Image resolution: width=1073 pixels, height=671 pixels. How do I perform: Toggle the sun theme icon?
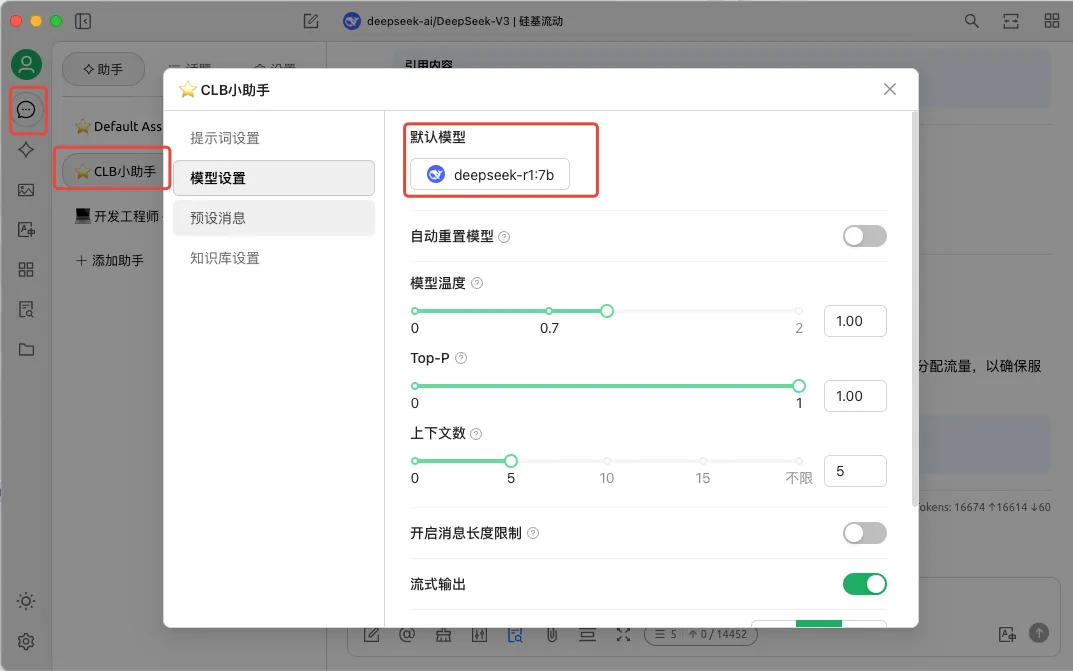tap(26, 601)
